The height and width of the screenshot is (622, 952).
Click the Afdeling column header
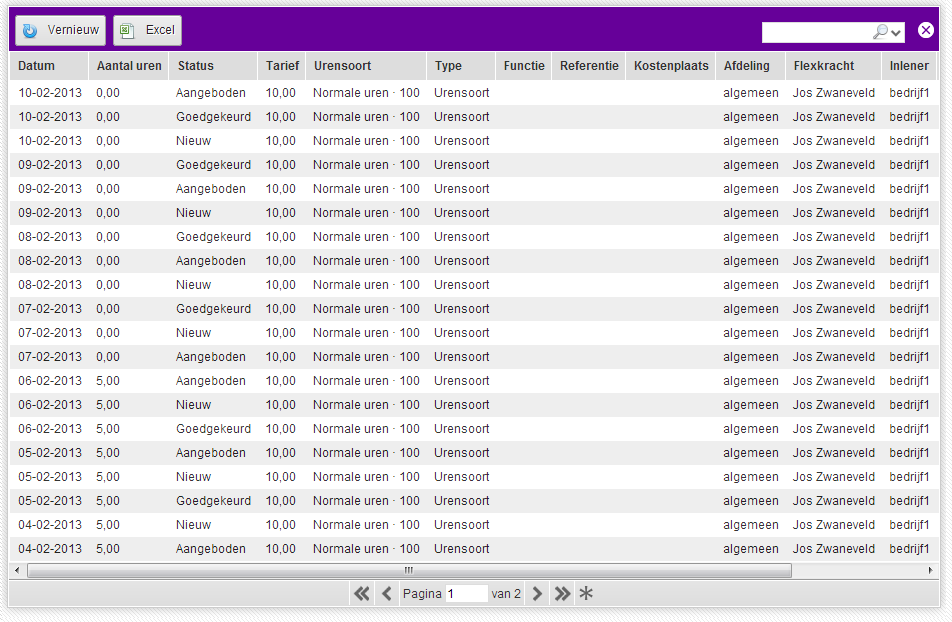pos(750,66)
